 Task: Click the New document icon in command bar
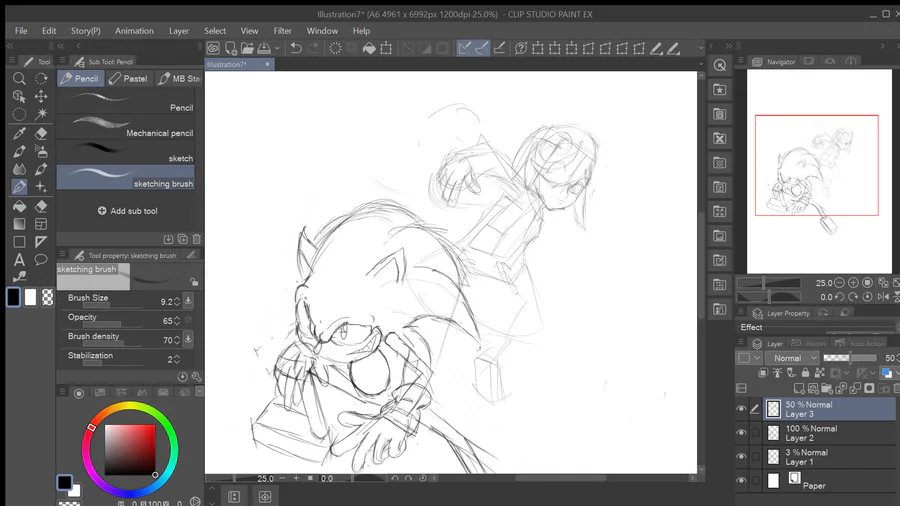pos(231,49)
